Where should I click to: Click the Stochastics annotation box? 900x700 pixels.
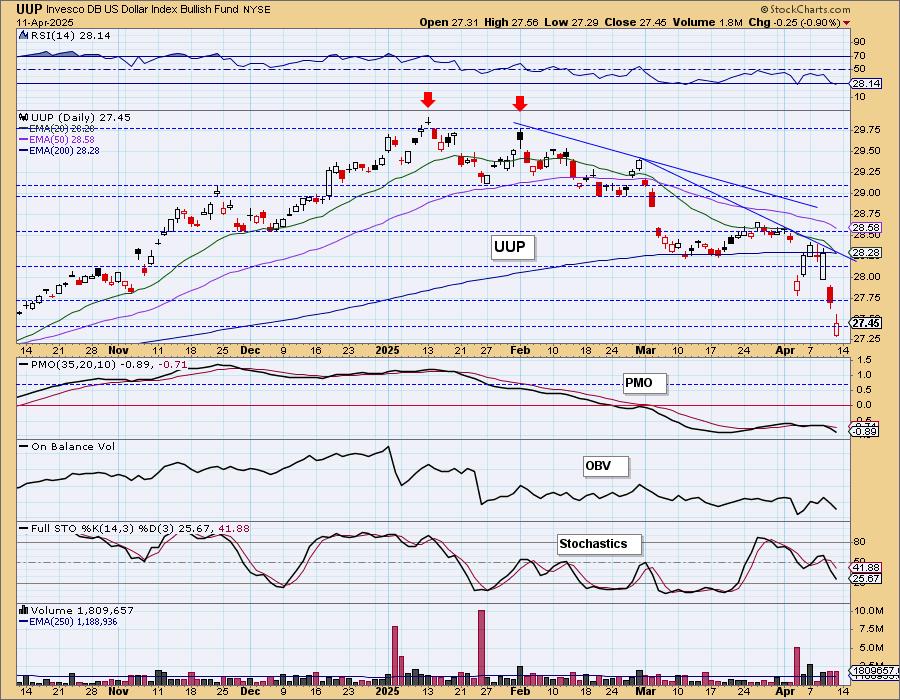click(x=599, y=544)
